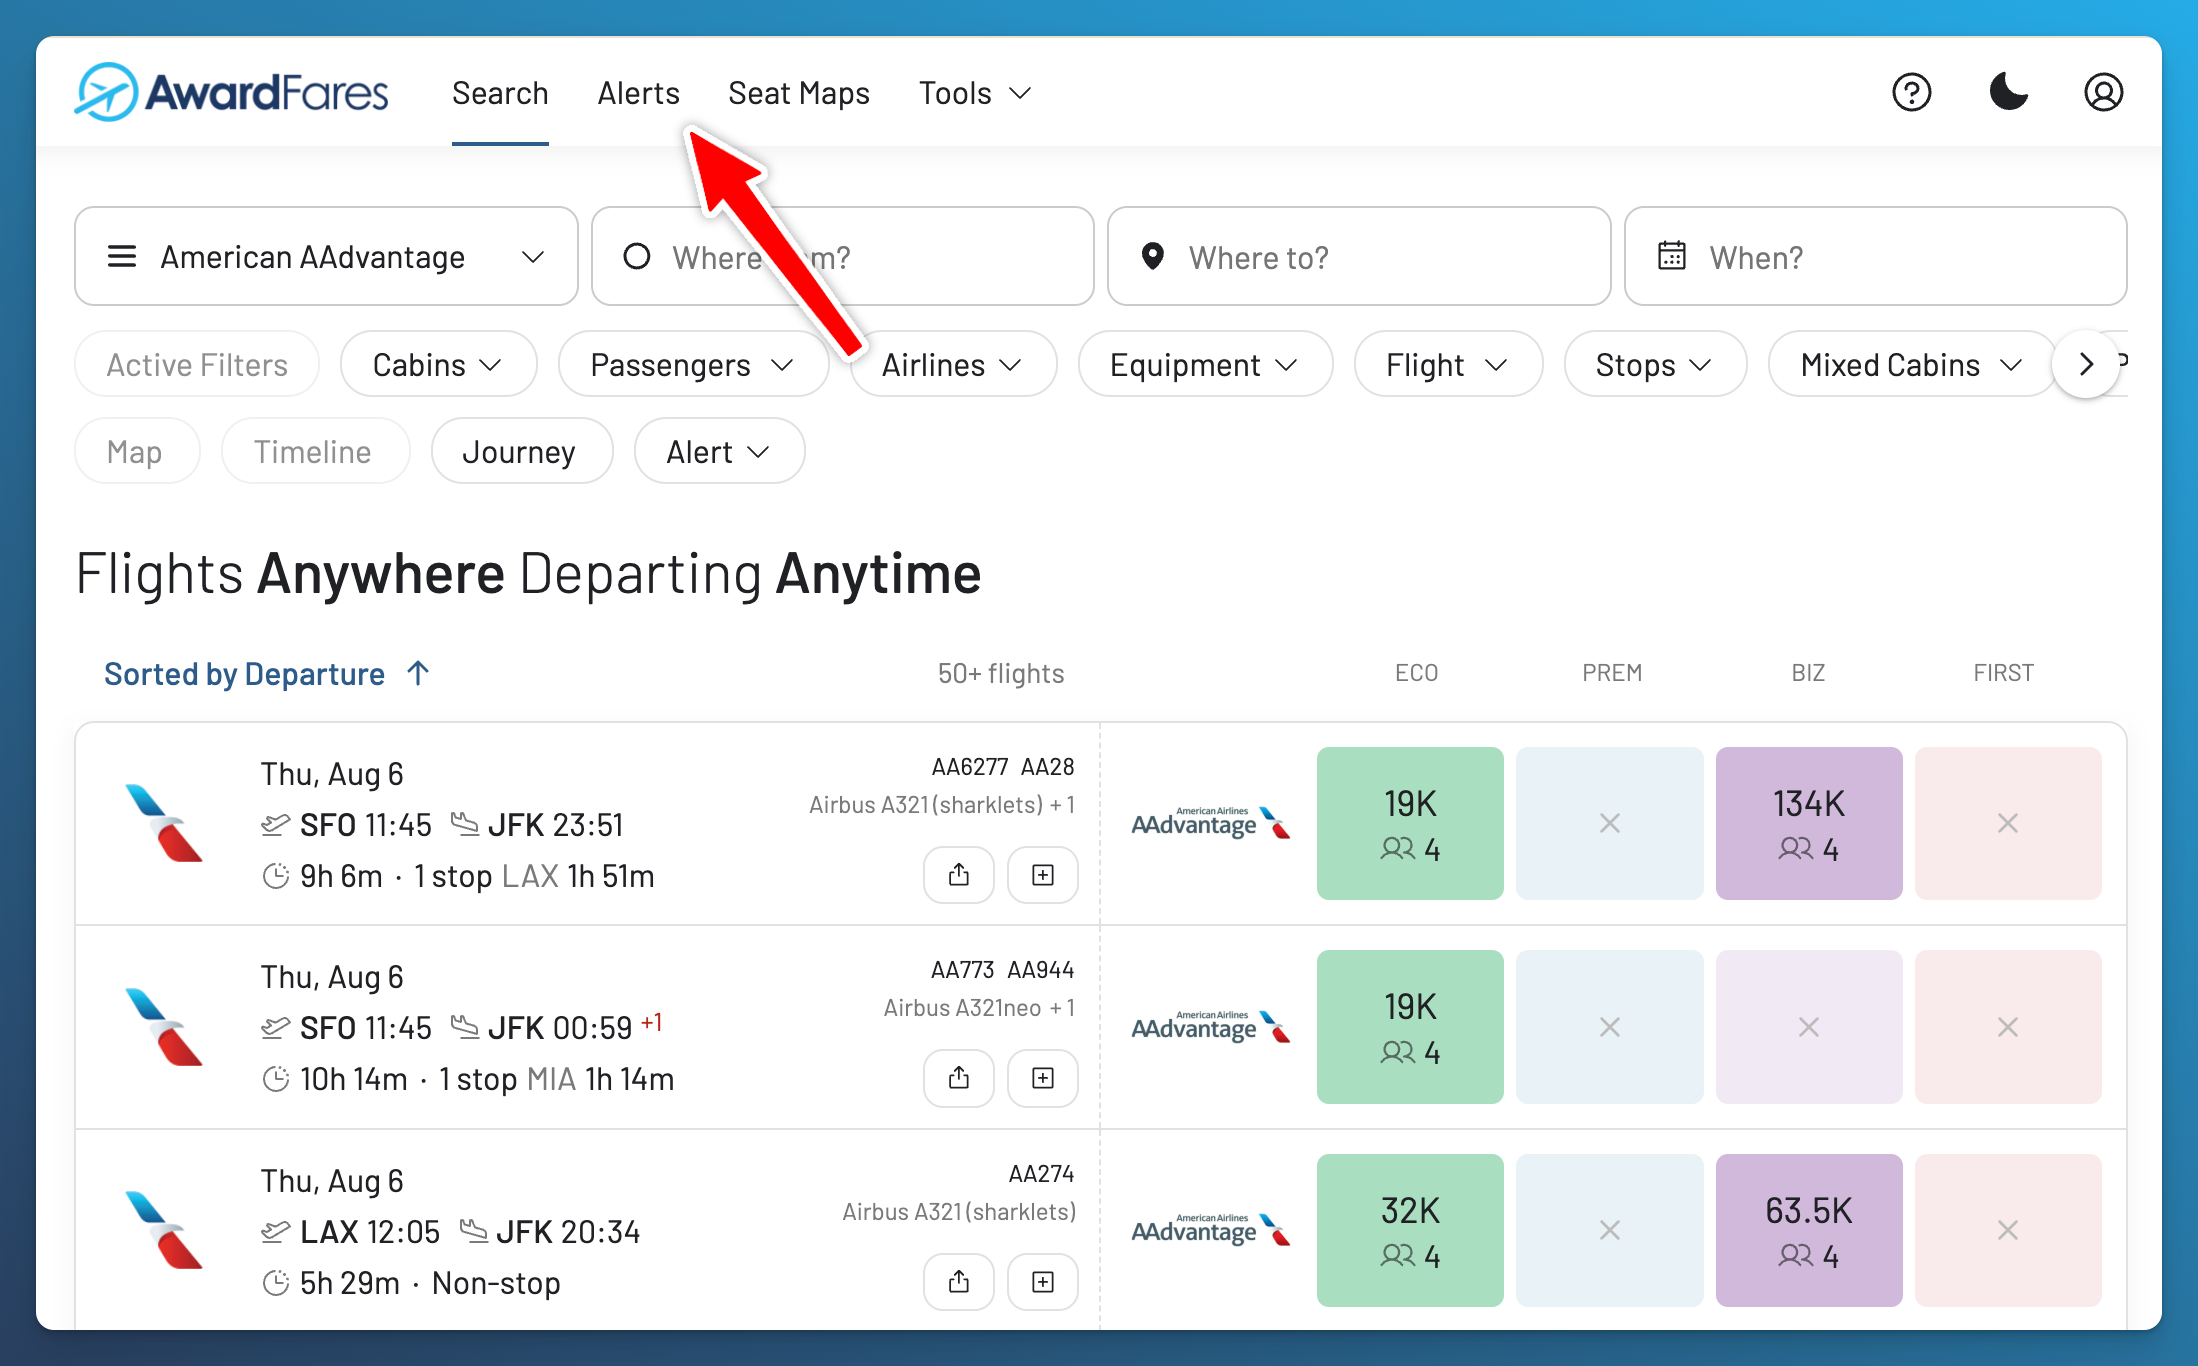Expand the Airlines filter
Viewport: 2198px width, 1366px height.
click(953, 364)
